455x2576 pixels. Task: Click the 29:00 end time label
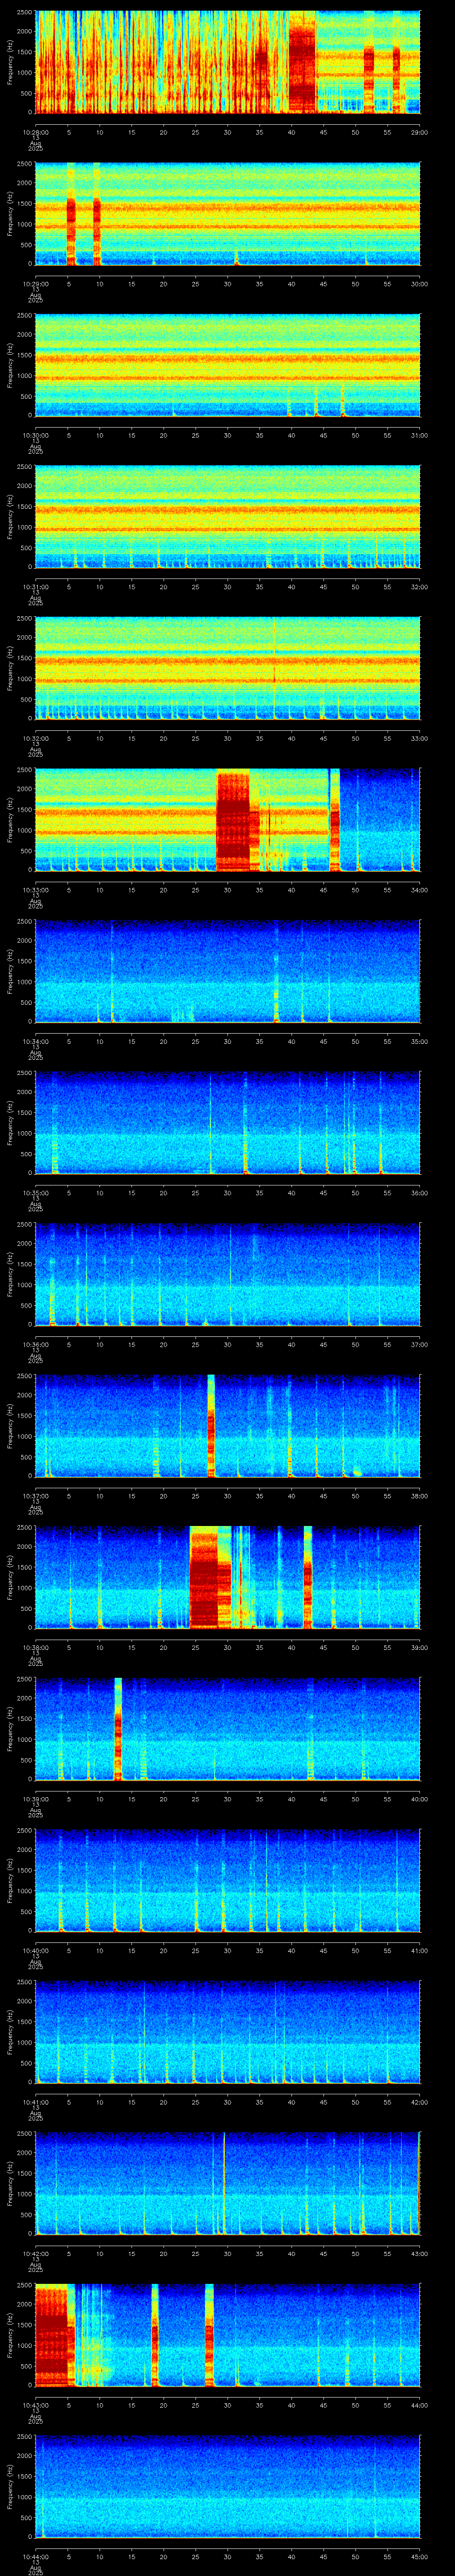coord(419,132)
